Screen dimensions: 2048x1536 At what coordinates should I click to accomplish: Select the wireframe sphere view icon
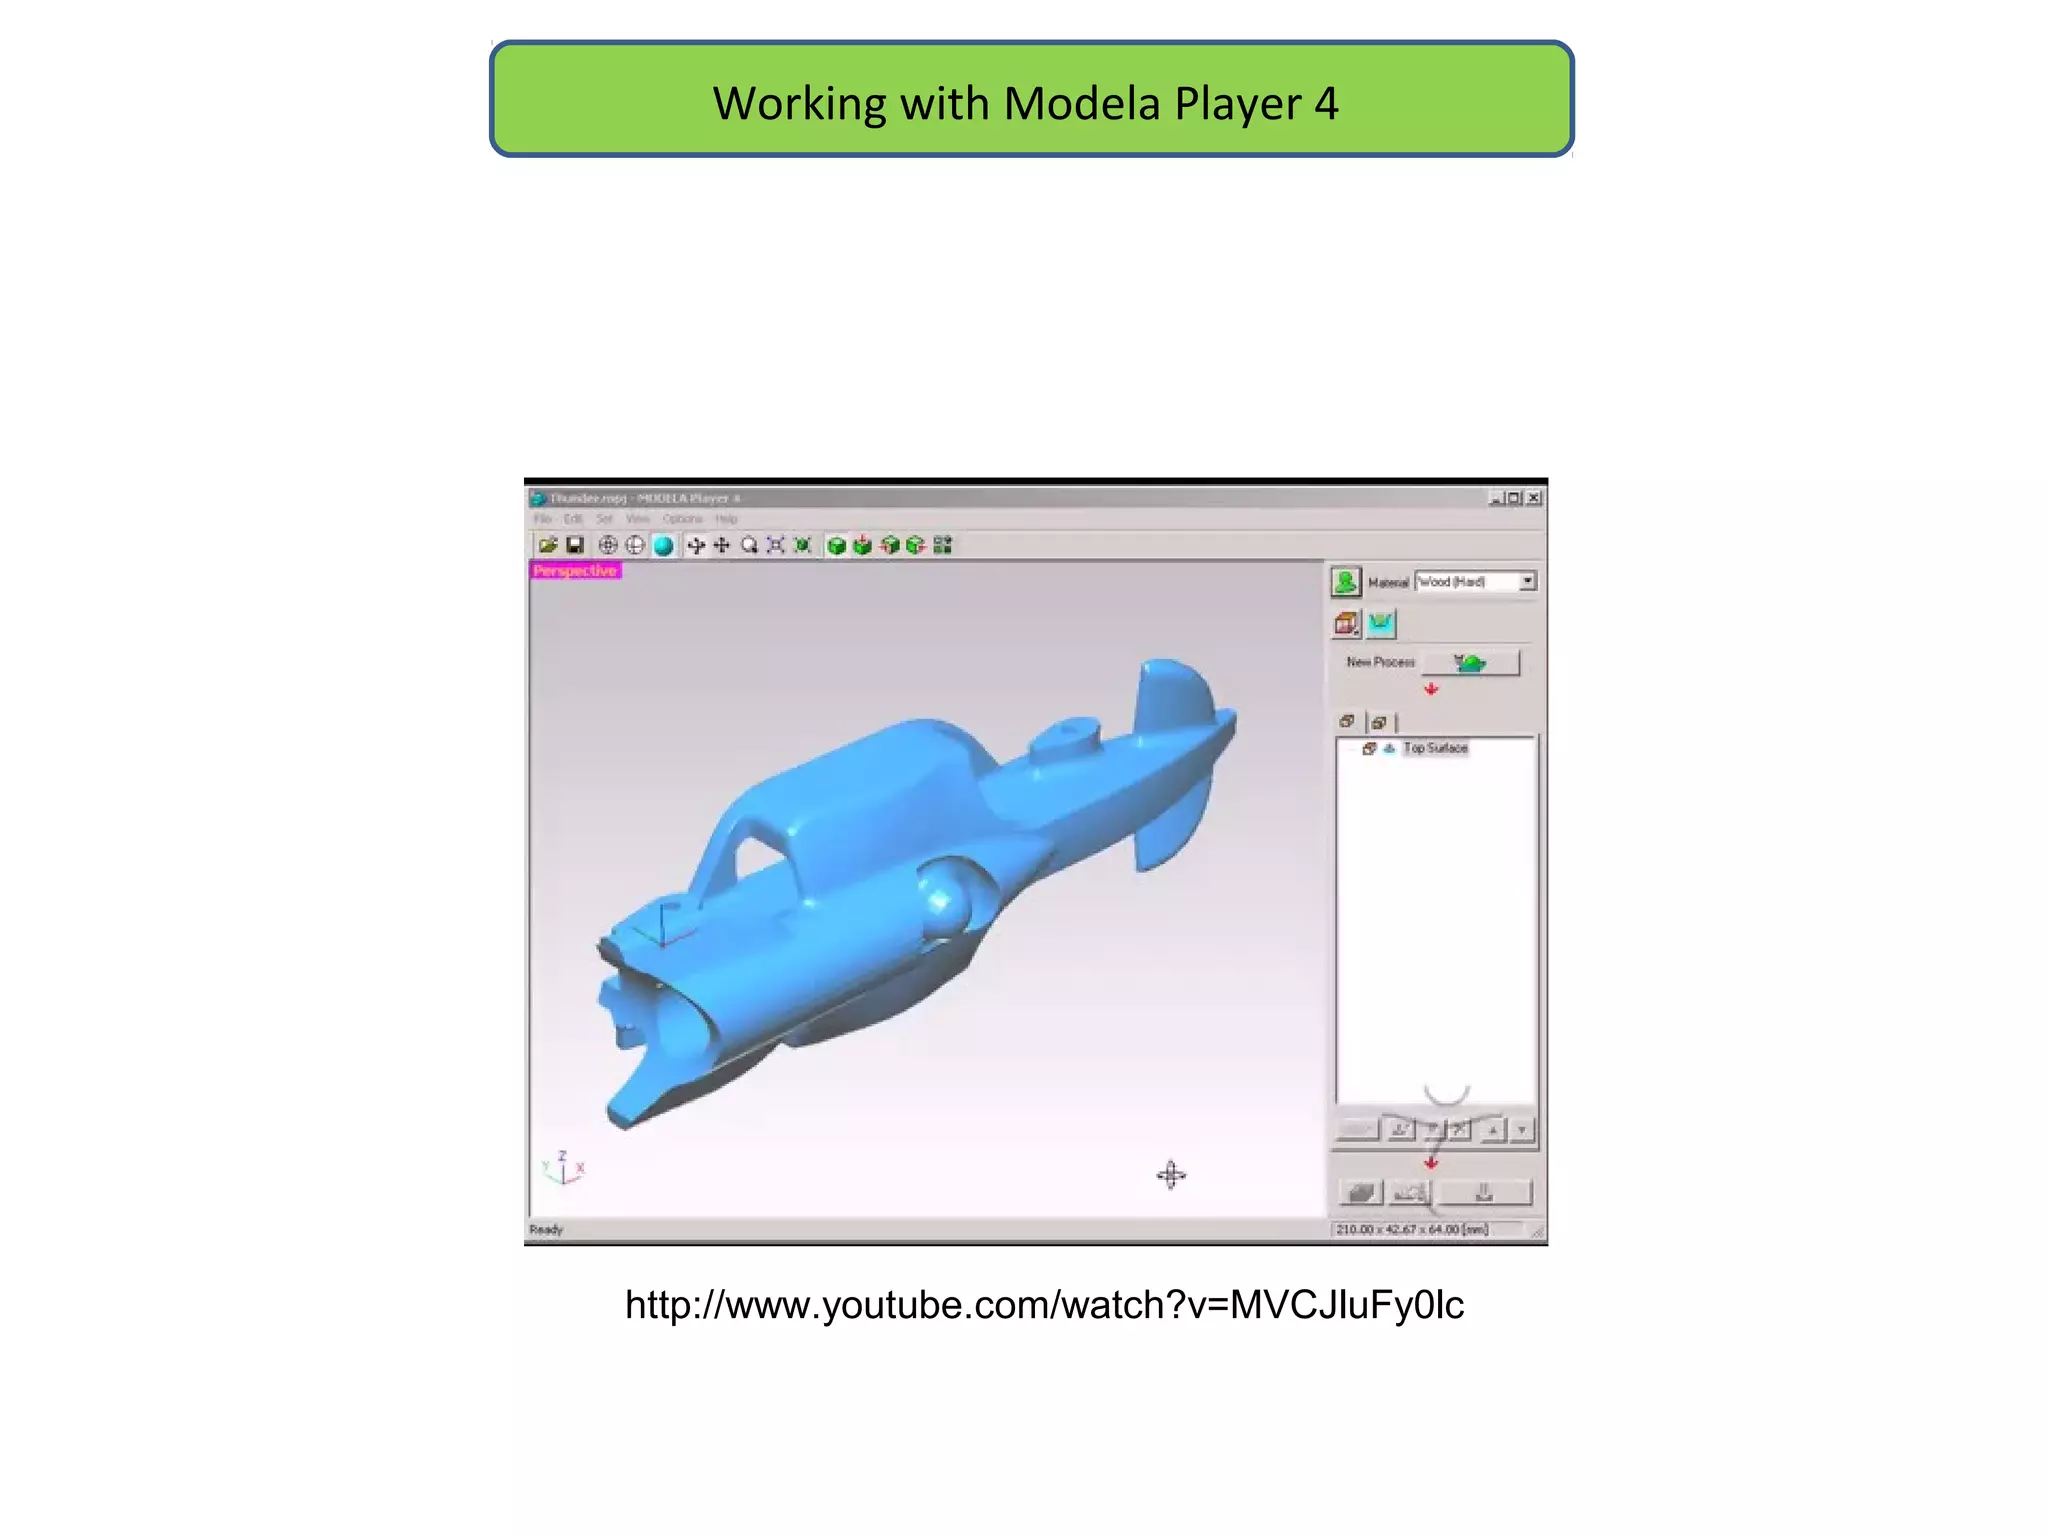[x=608, y=545]
